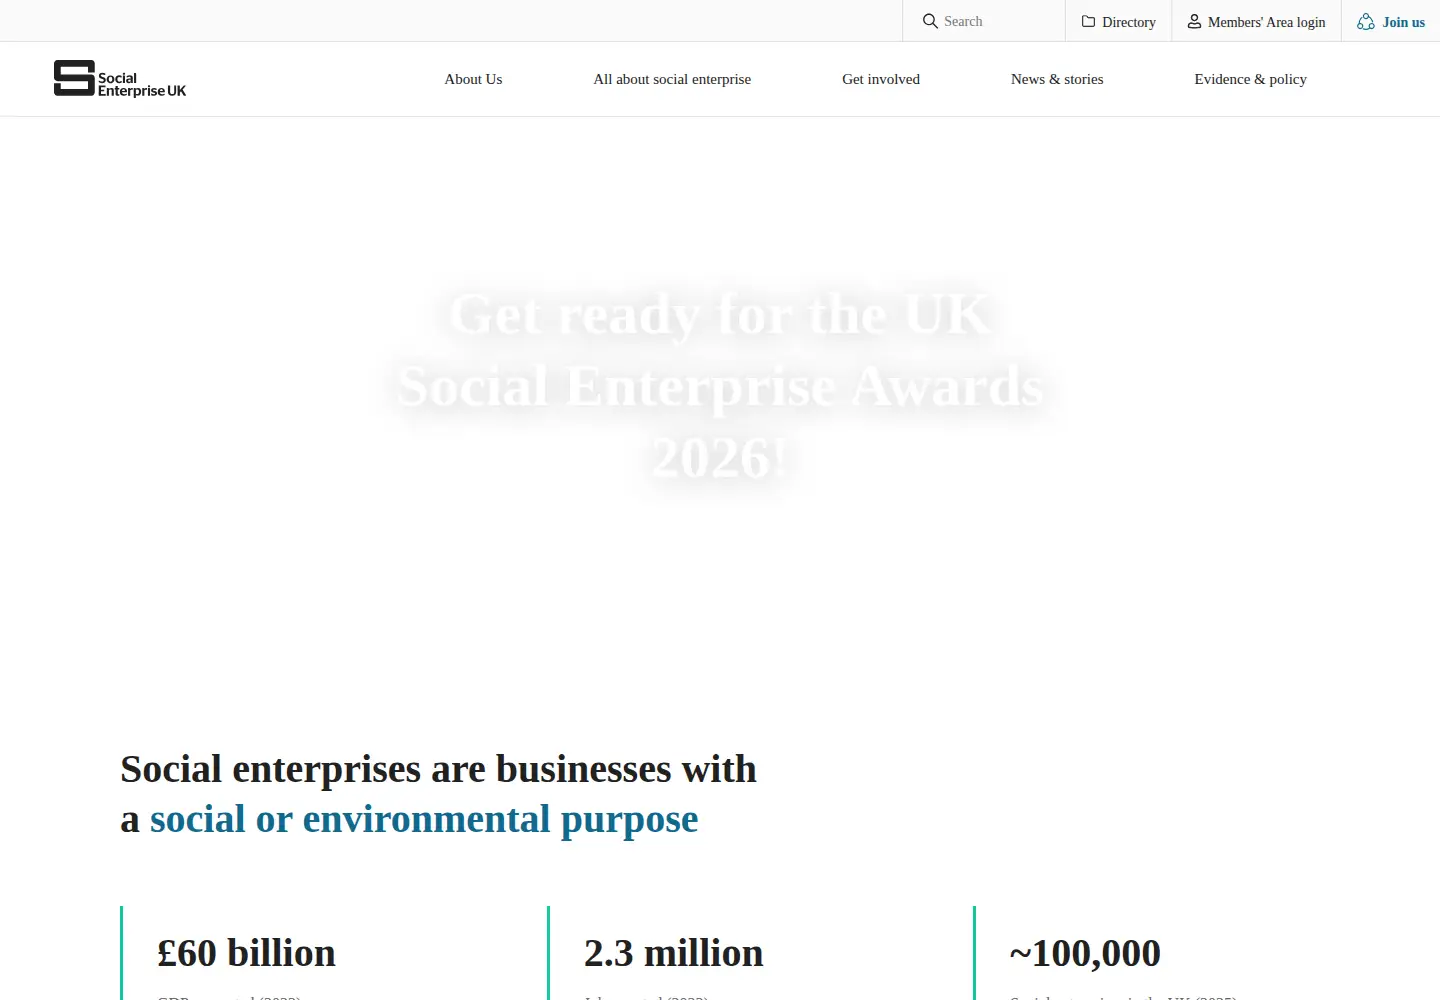The height and width of the screenshot is (1000, 1440).
Task: Click the Join us link
Action: pos(1391,21)
